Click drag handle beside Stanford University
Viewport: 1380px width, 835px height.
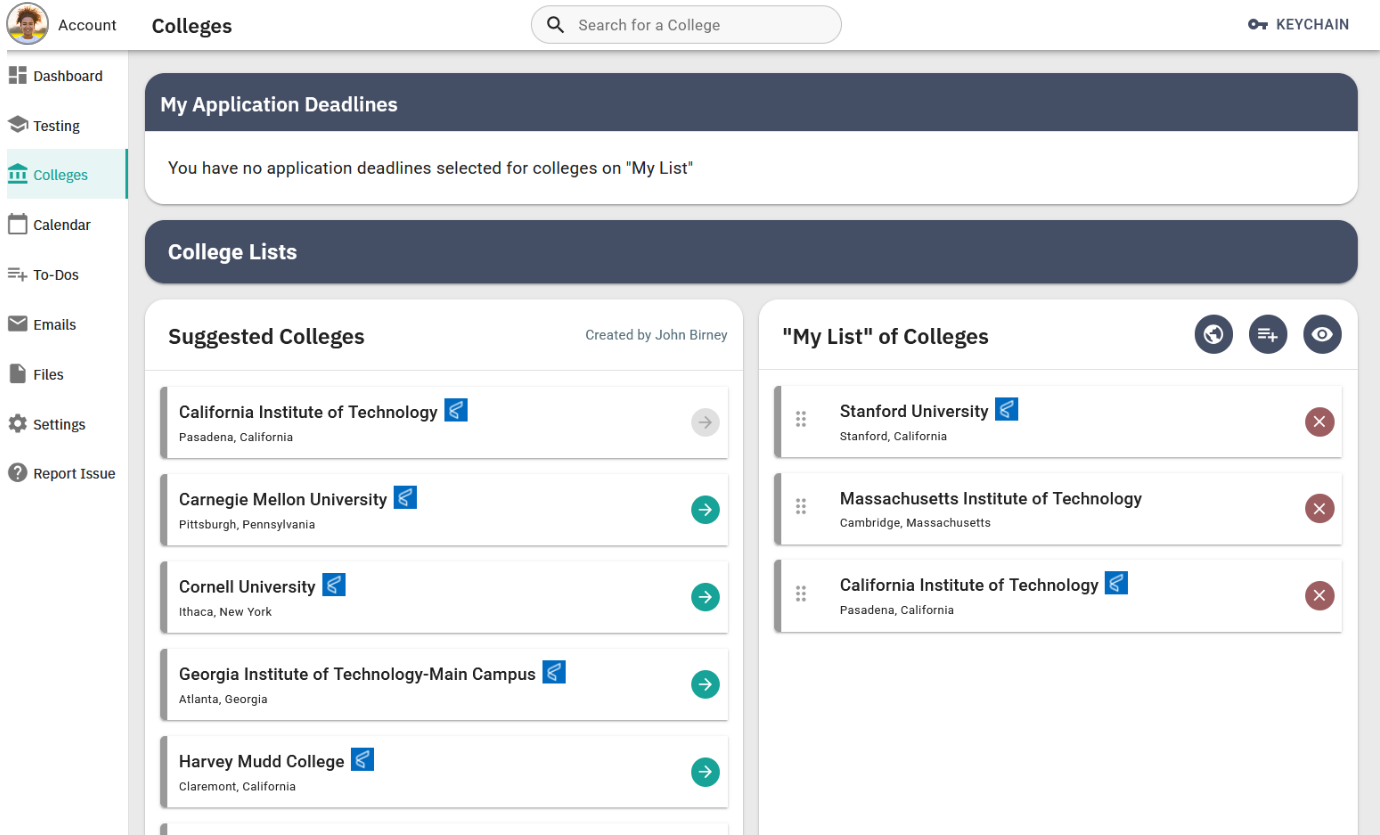(x=801, y=420)
